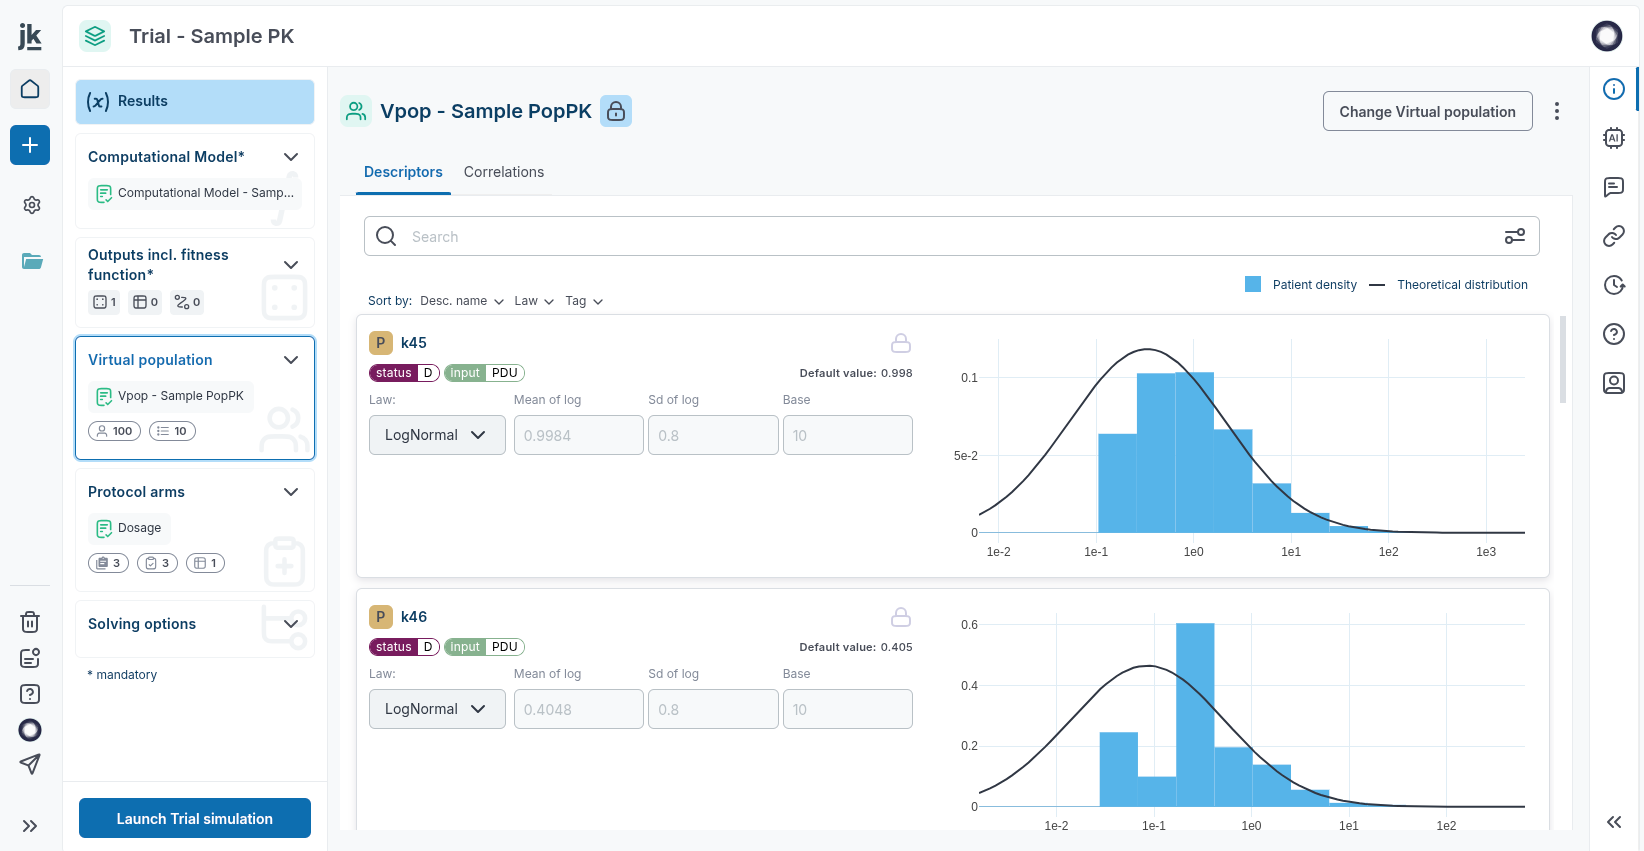Toggle the lock icon for k45
The height and width of the screenshot is (851, 1644).
click(x=900, y=343)
